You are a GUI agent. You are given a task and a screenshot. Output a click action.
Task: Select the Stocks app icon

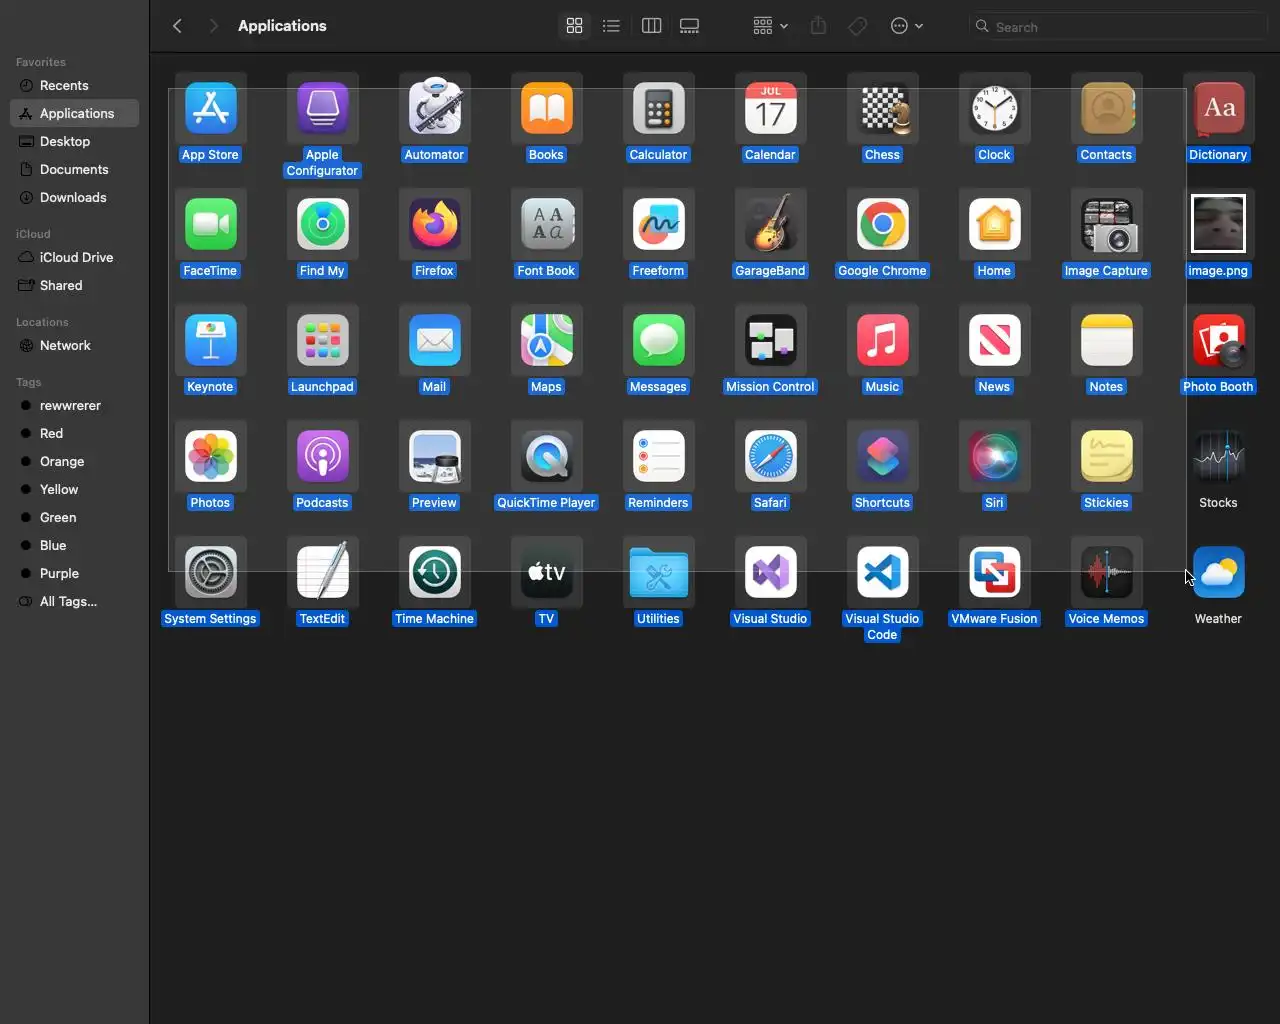pyautogui.click(x=1218, y=456)
